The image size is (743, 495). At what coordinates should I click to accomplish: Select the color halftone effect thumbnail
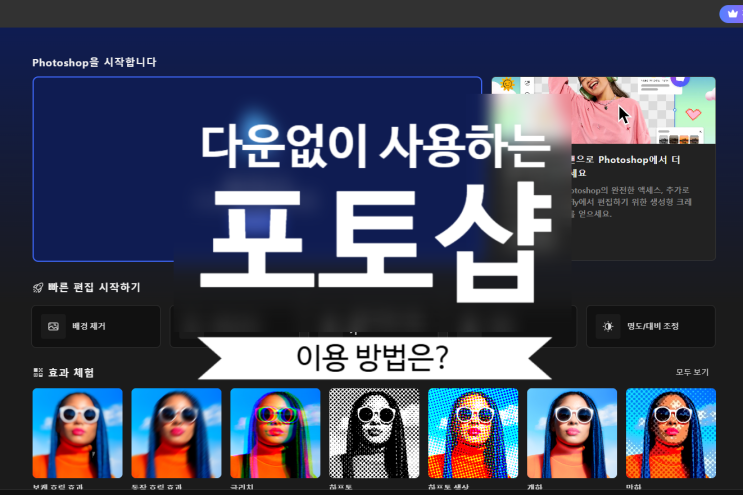[473, 433]
